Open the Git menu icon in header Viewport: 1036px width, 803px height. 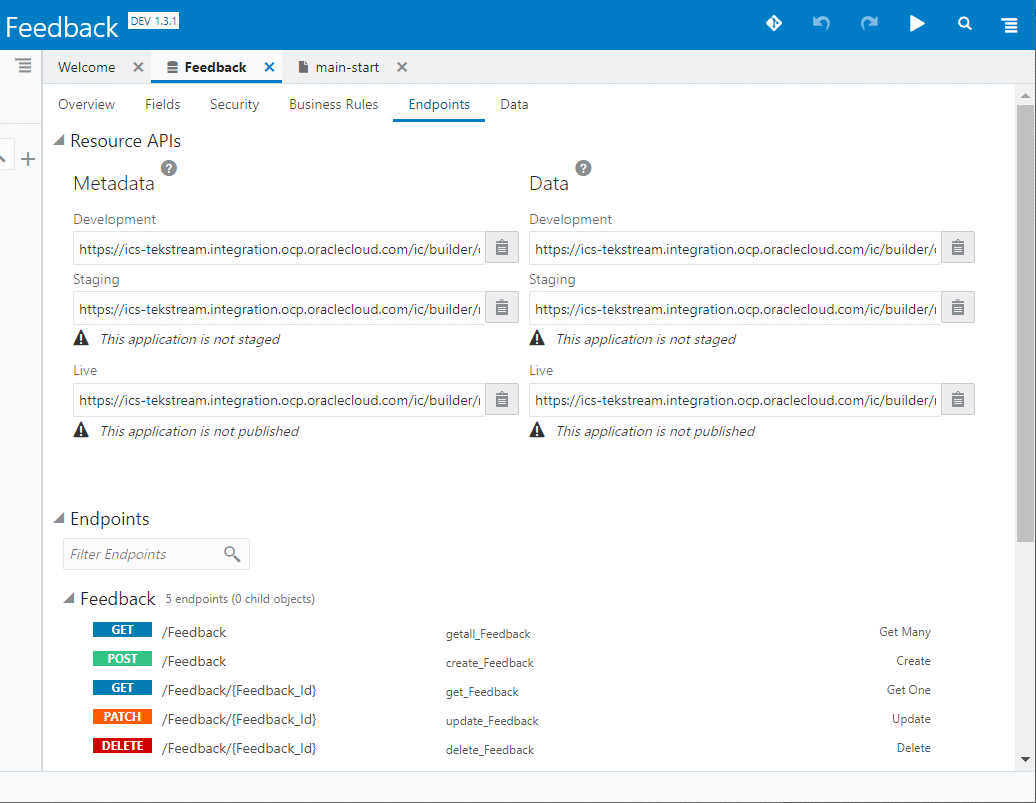click(774, 24)
